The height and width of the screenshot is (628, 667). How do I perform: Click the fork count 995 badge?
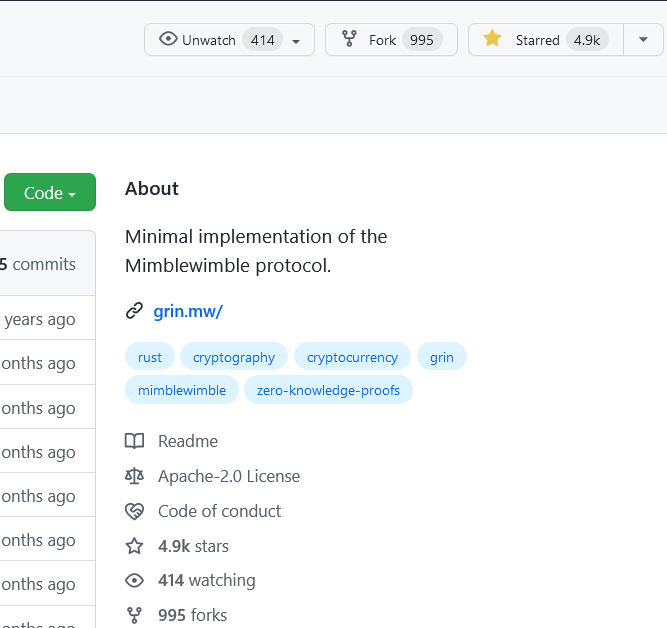[422, 40]
